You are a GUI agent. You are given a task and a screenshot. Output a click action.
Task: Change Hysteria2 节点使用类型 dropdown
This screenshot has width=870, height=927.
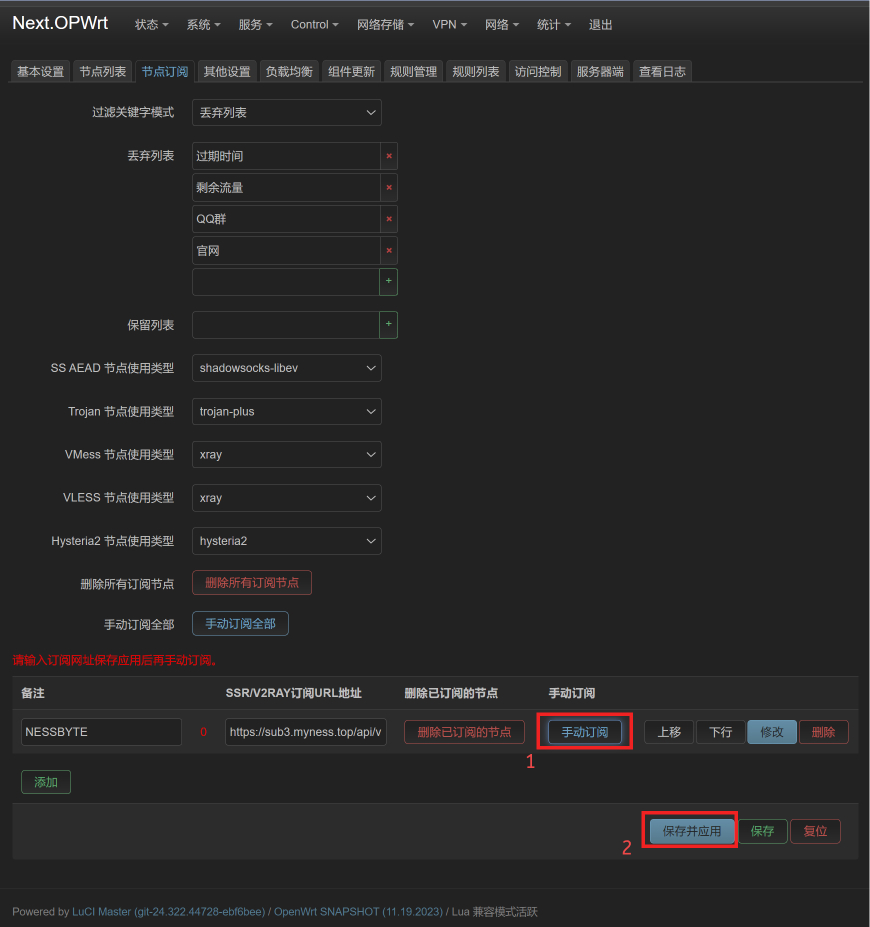286,541
